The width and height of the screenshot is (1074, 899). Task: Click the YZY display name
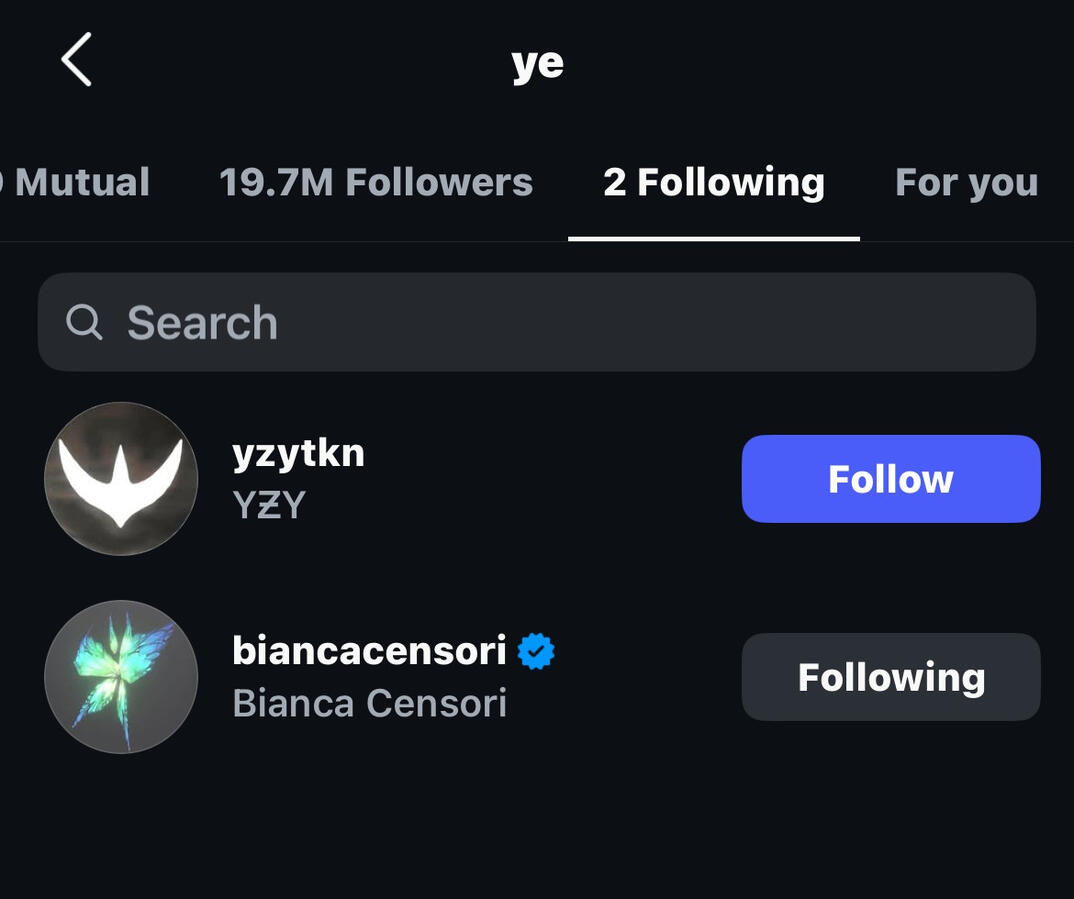(x=268, y=506)
